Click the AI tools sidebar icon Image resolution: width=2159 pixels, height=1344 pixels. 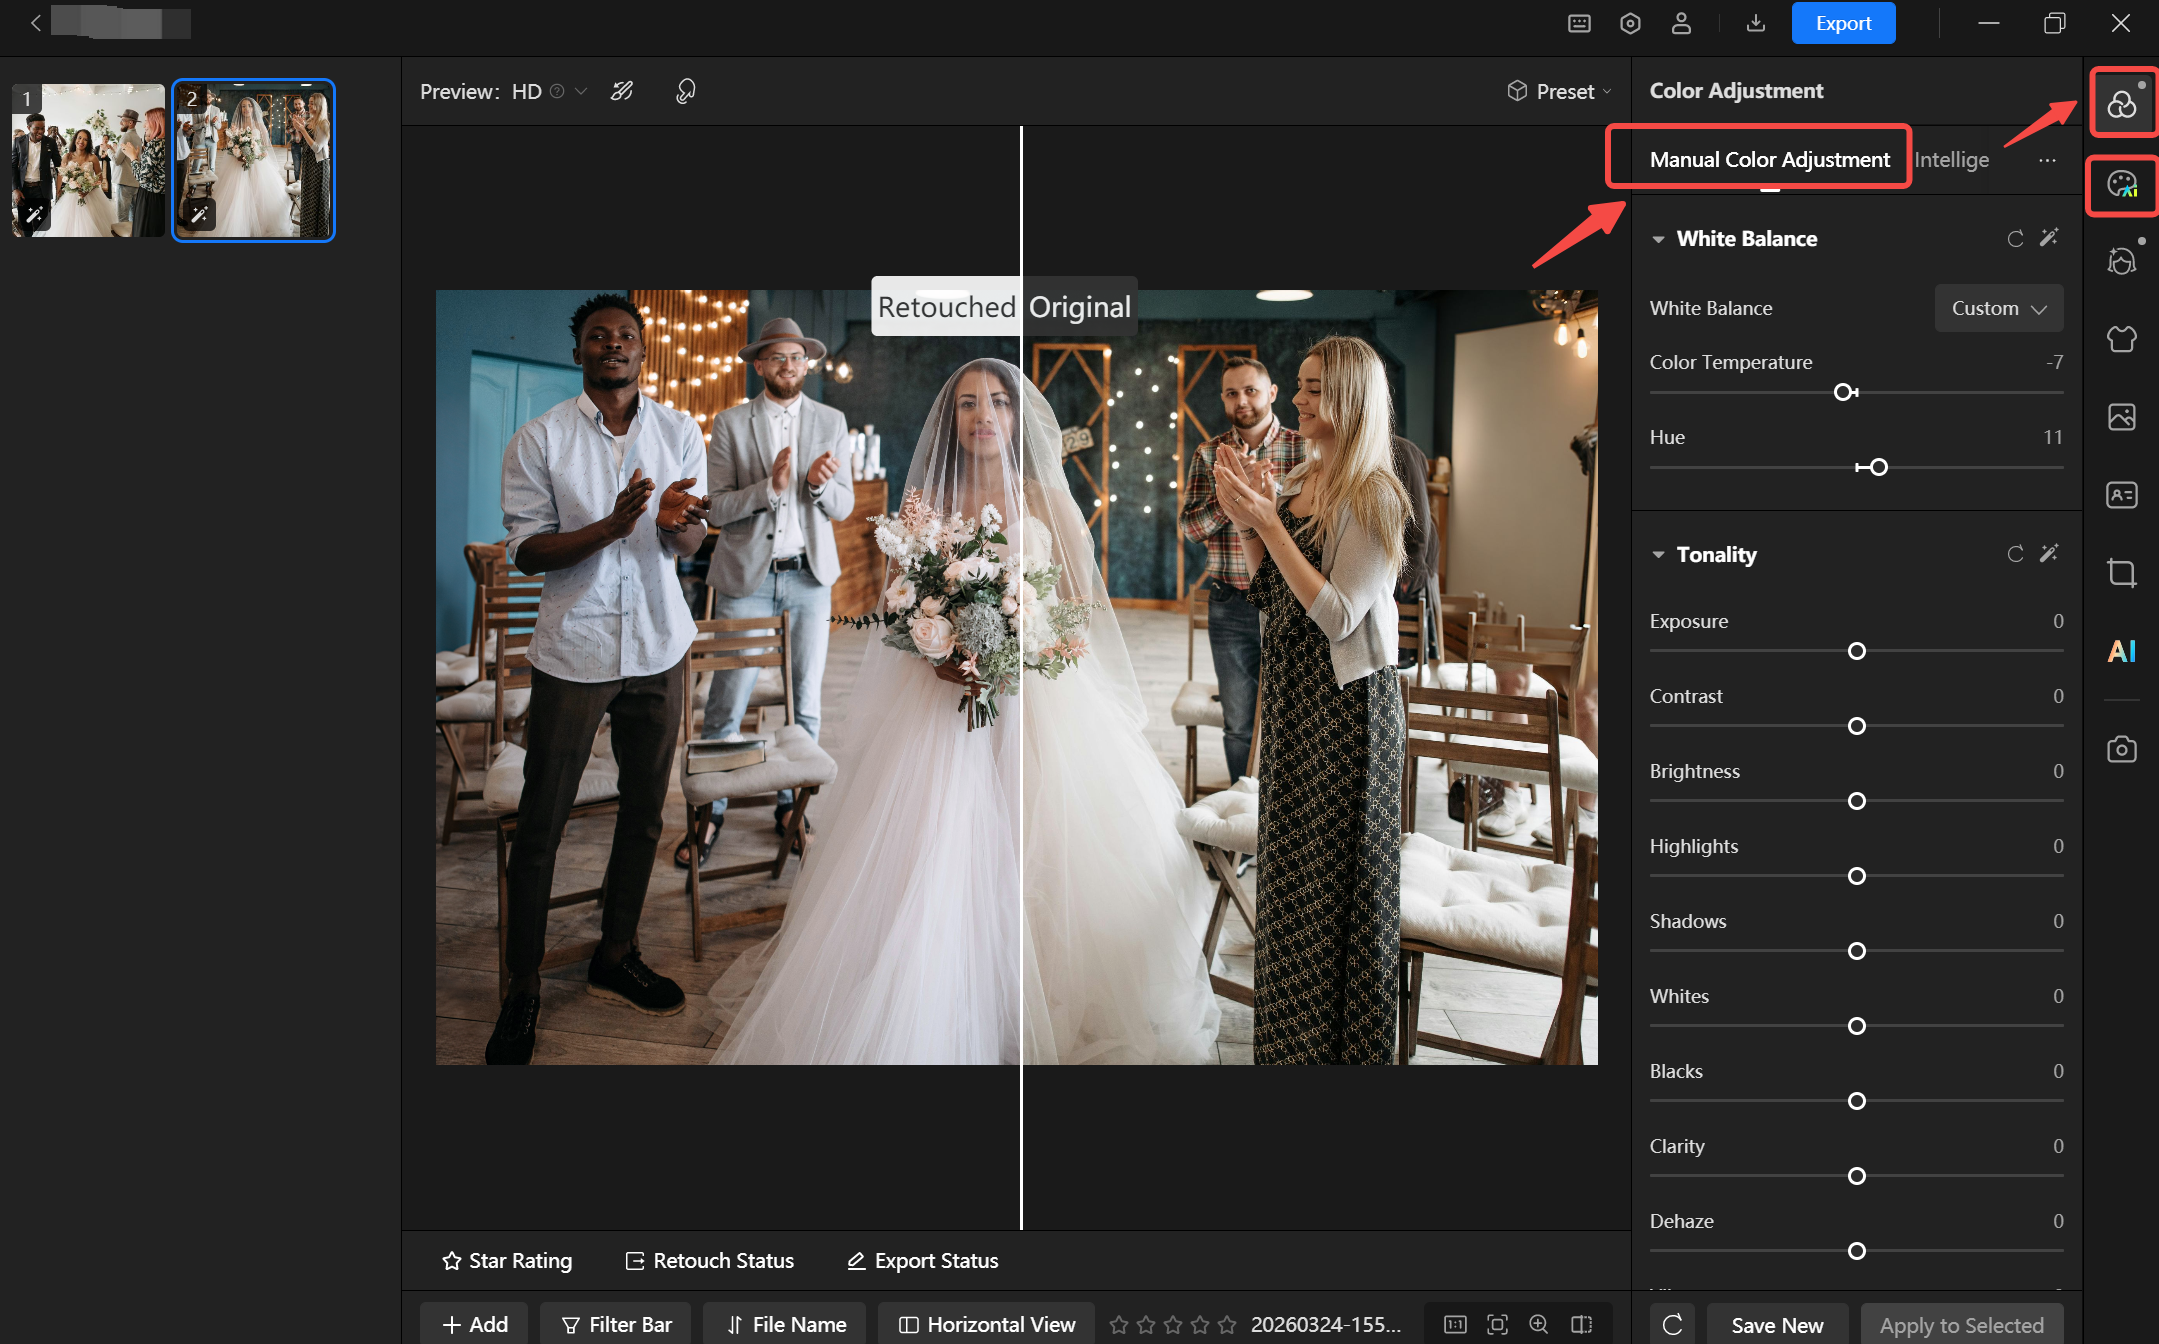(2121, 651)
